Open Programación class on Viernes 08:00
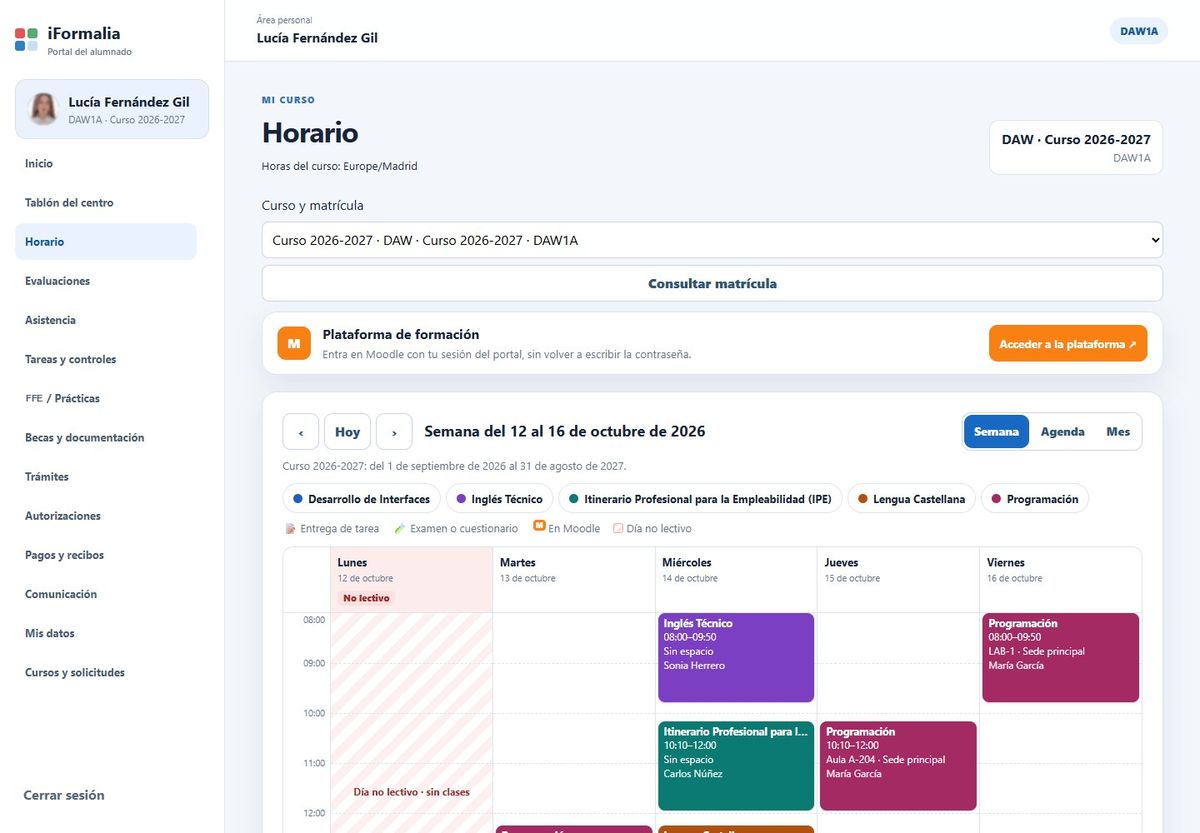The width and height of the screenshot is (1200, 833). click(x=1061, y=658)
